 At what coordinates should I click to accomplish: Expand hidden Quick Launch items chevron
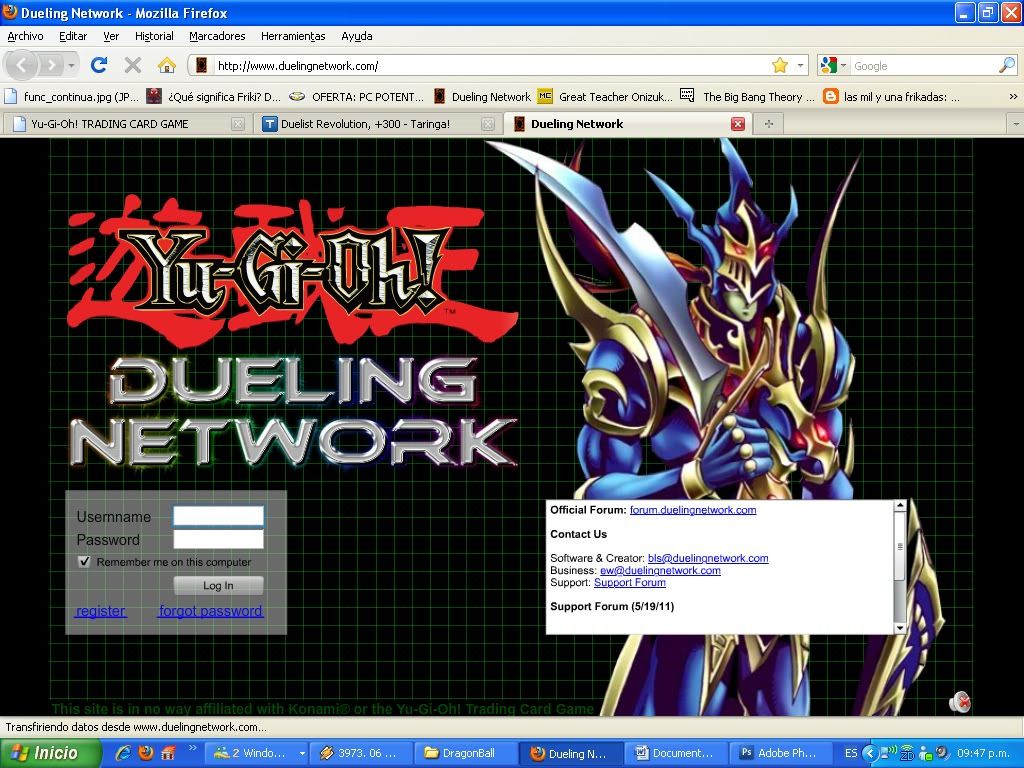pyautogui.click(x=193, y=748)
